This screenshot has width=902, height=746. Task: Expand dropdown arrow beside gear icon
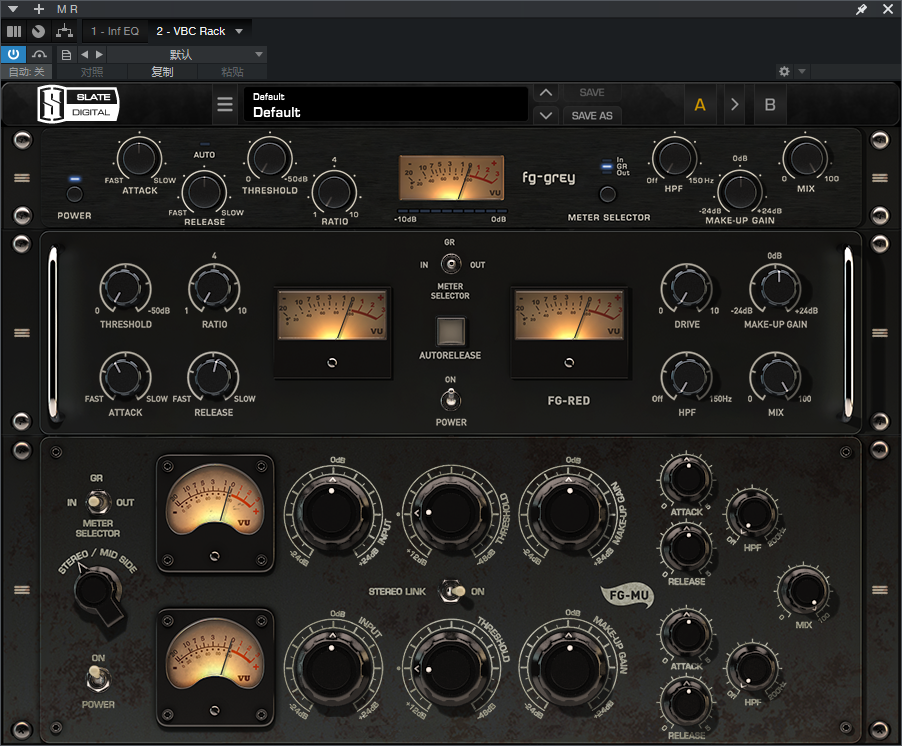tap(802, 71)
